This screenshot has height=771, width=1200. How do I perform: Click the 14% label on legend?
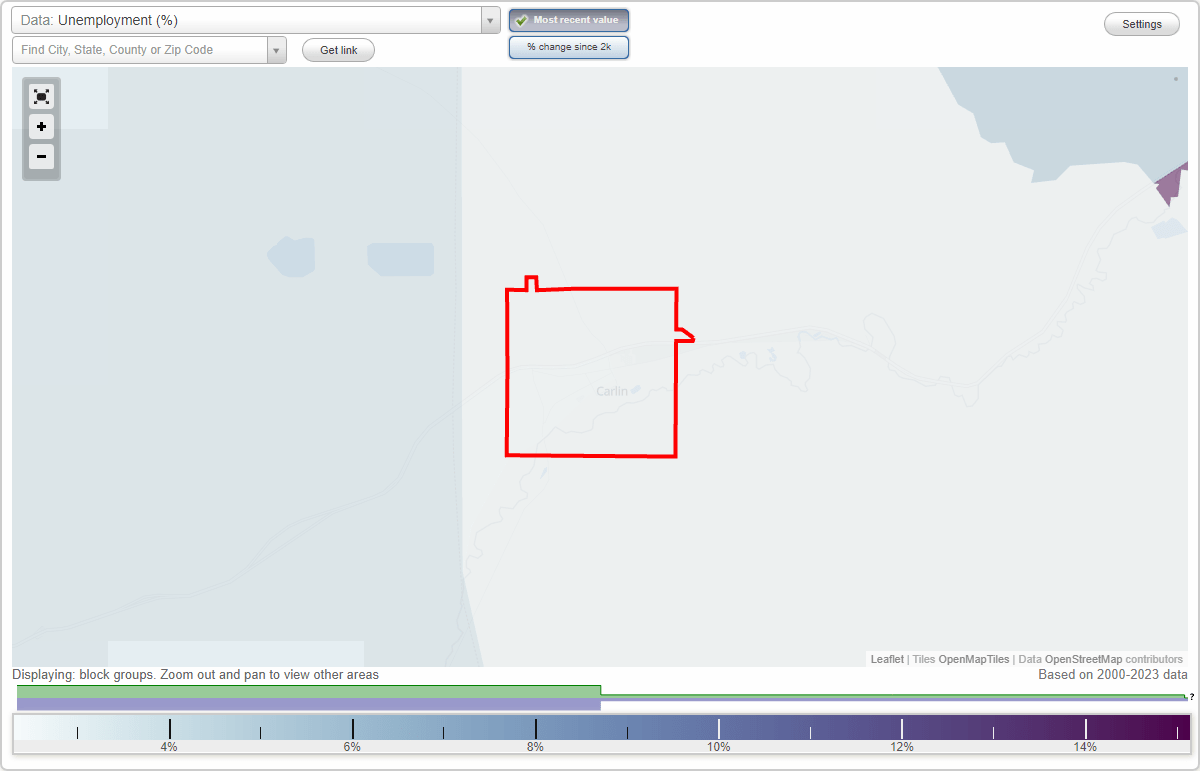point(1085,747)
